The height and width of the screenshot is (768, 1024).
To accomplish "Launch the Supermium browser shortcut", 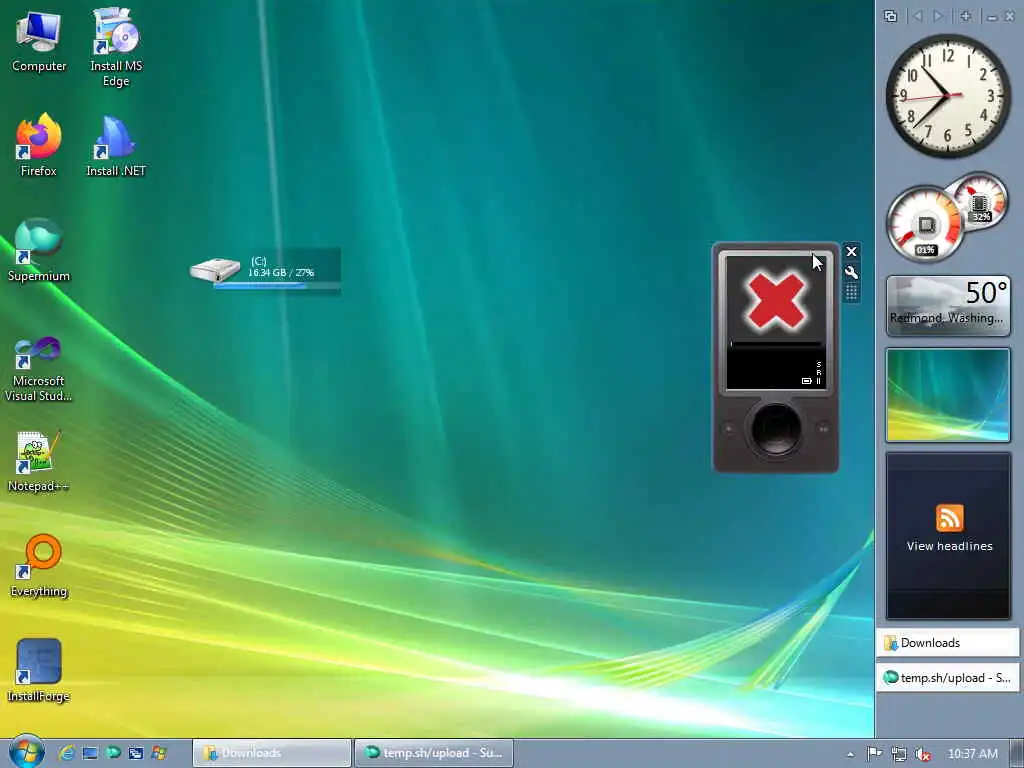I will (39, 250).
